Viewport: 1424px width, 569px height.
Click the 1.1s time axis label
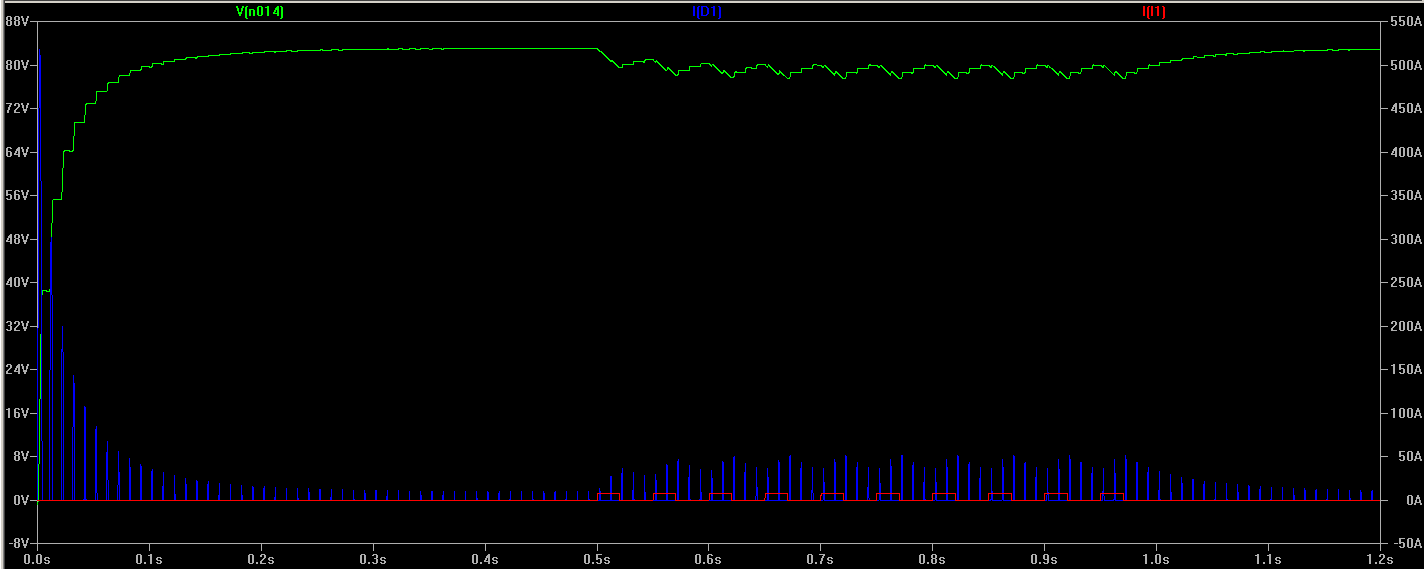[1268, 560]
